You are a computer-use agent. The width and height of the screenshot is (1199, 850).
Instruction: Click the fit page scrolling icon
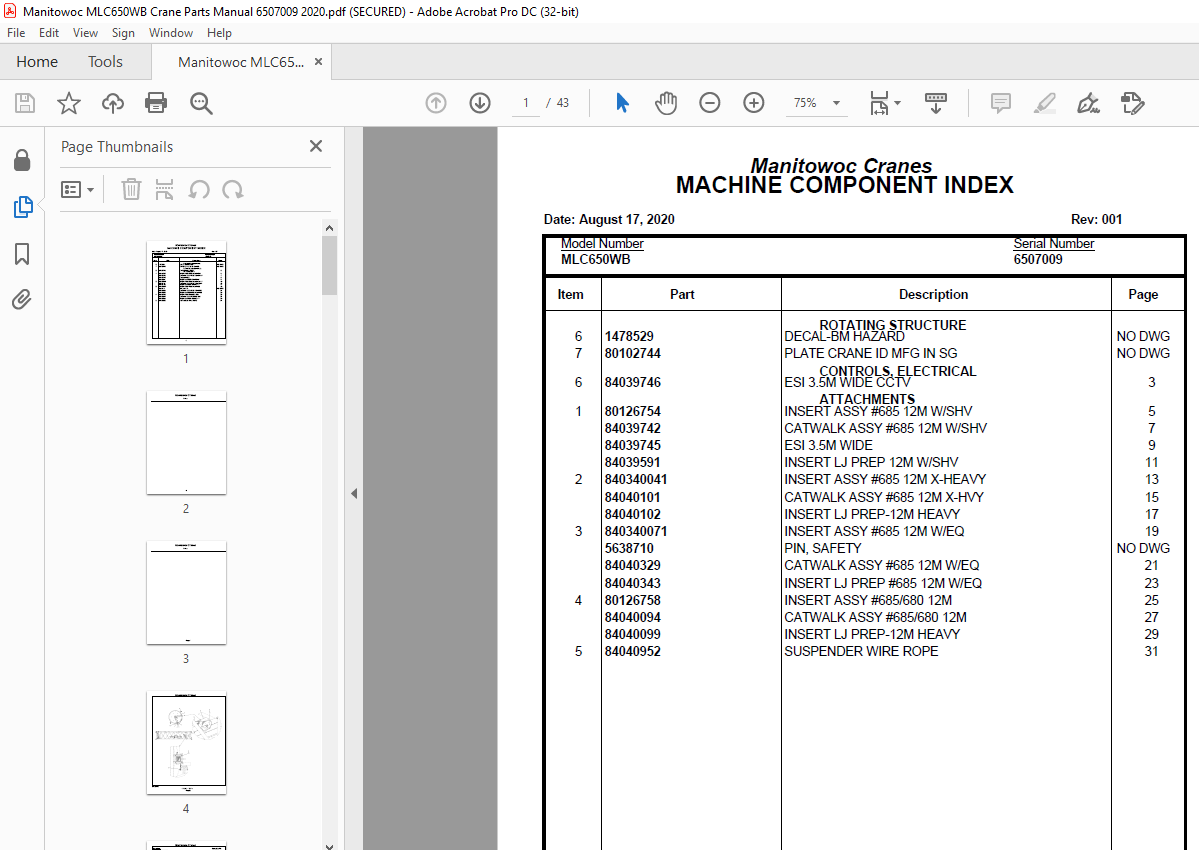tap(879, 102)
